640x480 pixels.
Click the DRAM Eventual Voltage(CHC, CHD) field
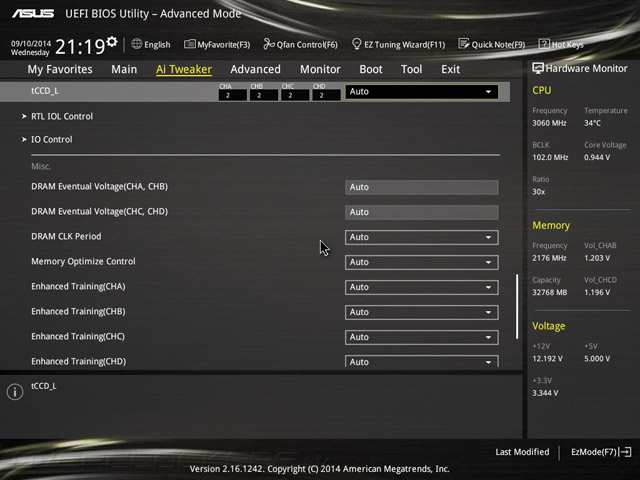422,212
